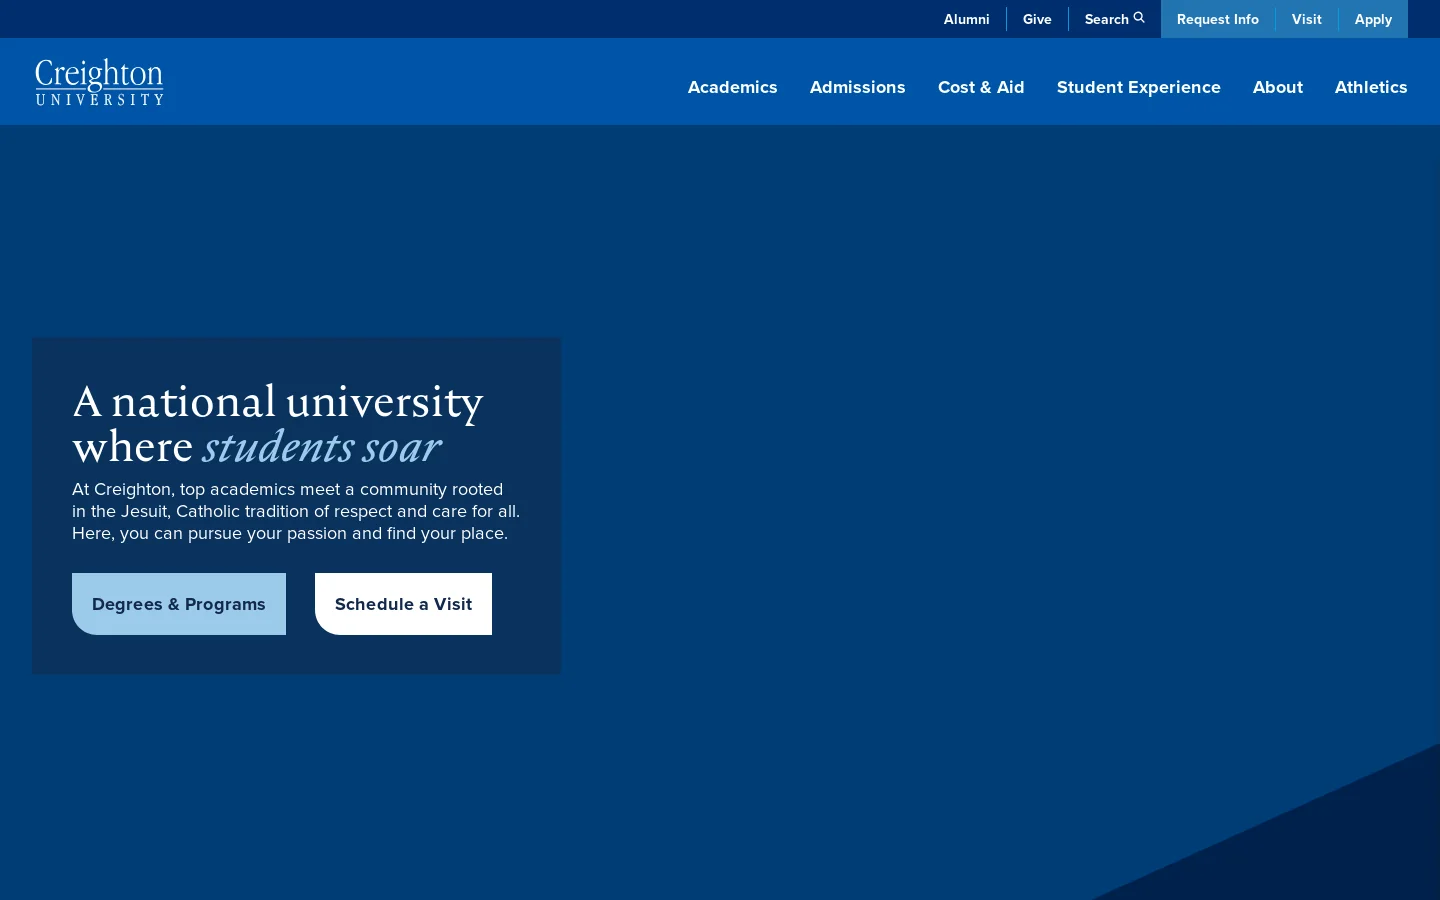Open the About menu
This screenshot has width=1440, height=900.
pos(1277,87)
